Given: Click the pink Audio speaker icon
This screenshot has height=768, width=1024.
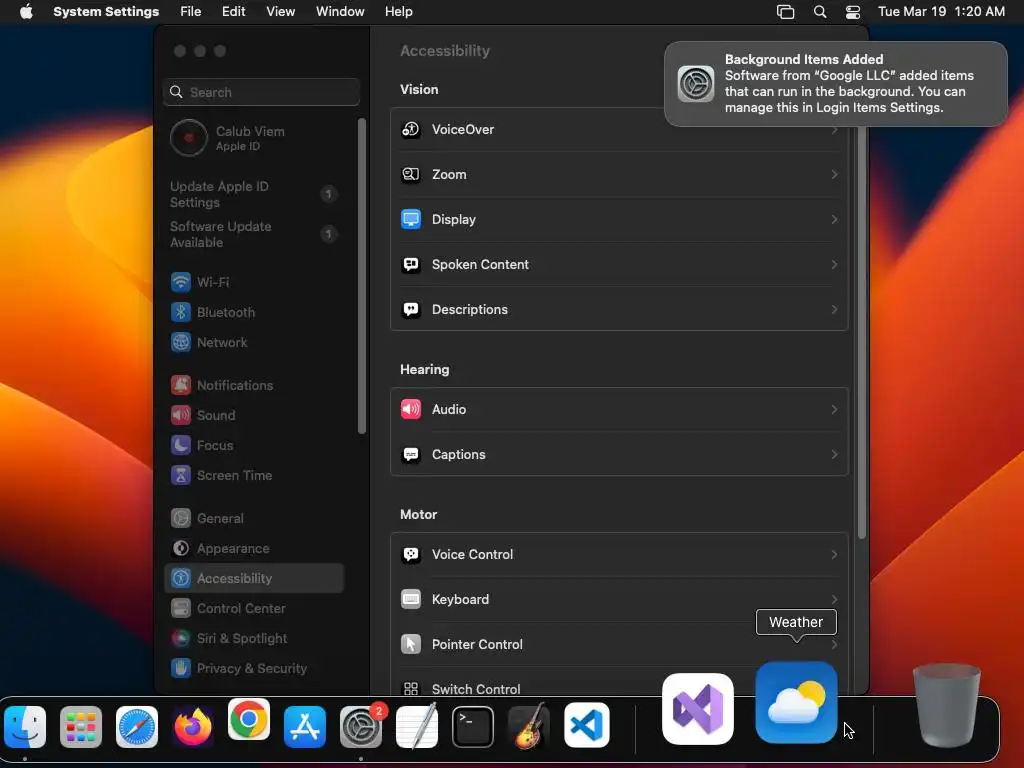Looking at the screenshot, I should (x=410, y=409).
